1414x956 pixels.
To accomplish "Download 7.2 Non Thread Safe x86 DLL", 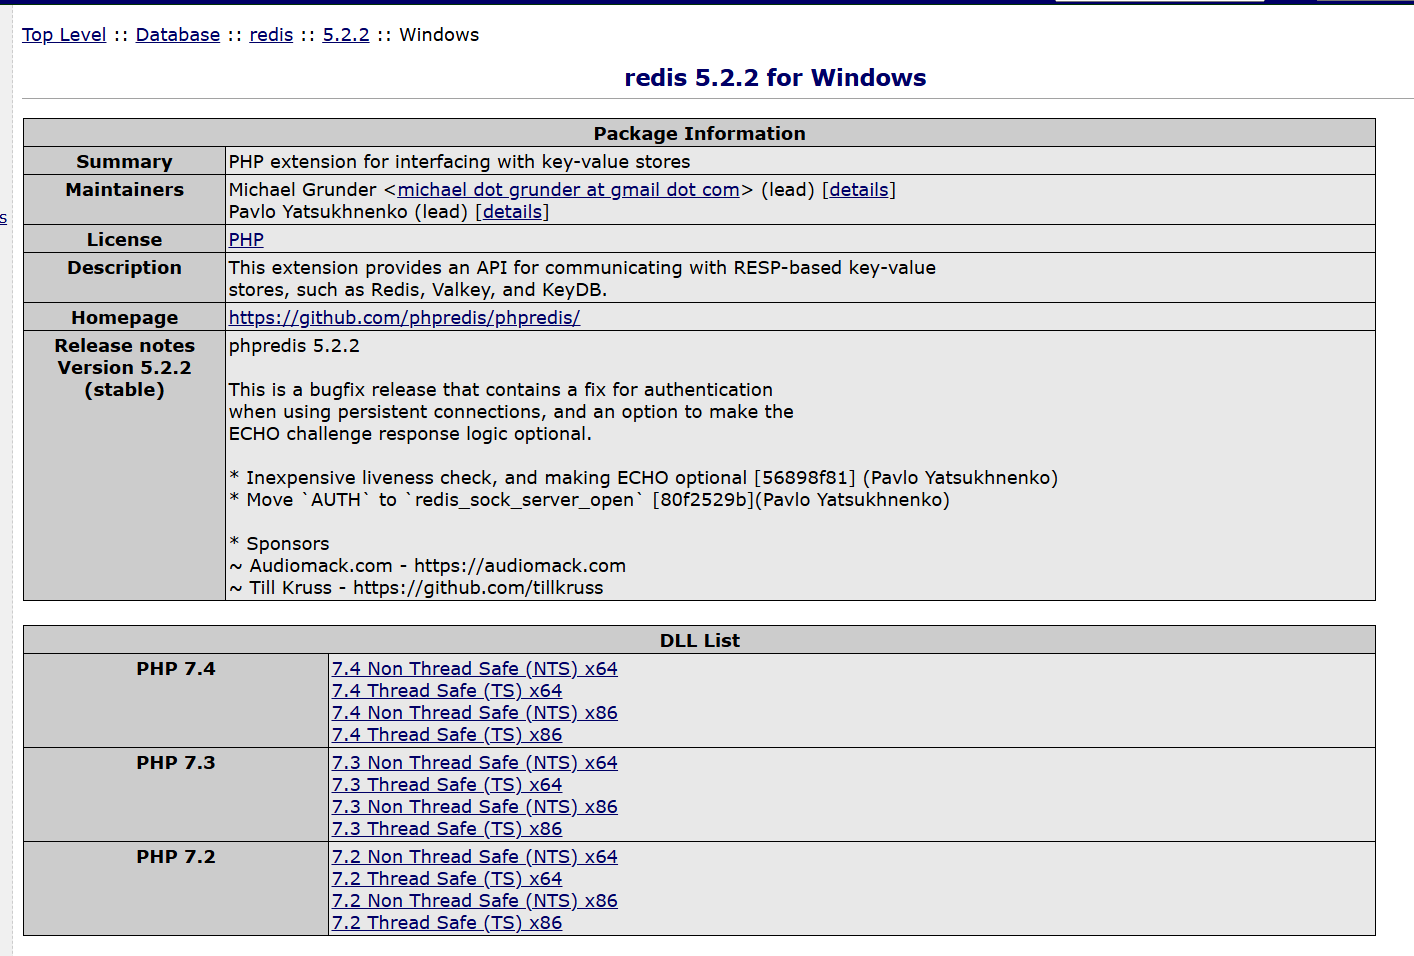I will coord(474,901).
